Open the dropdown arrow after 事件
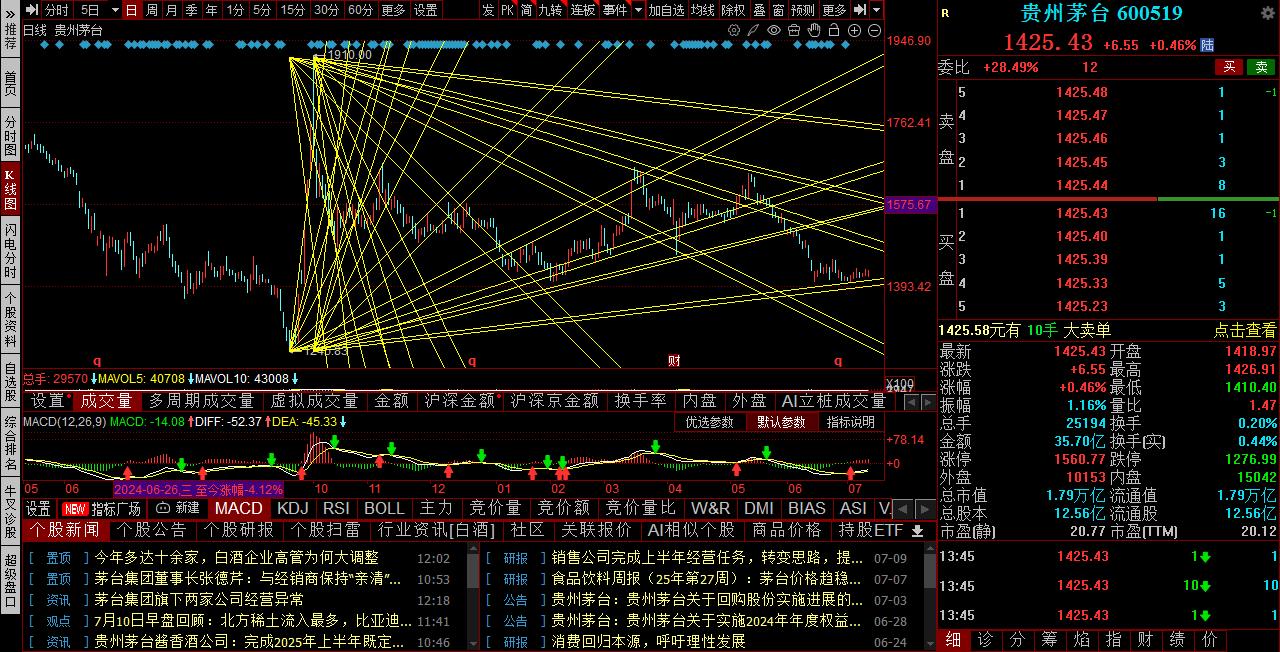Image resolution: width=1280 pixels, height=652 pixels. pyautogui.click(x=638, y=10)
